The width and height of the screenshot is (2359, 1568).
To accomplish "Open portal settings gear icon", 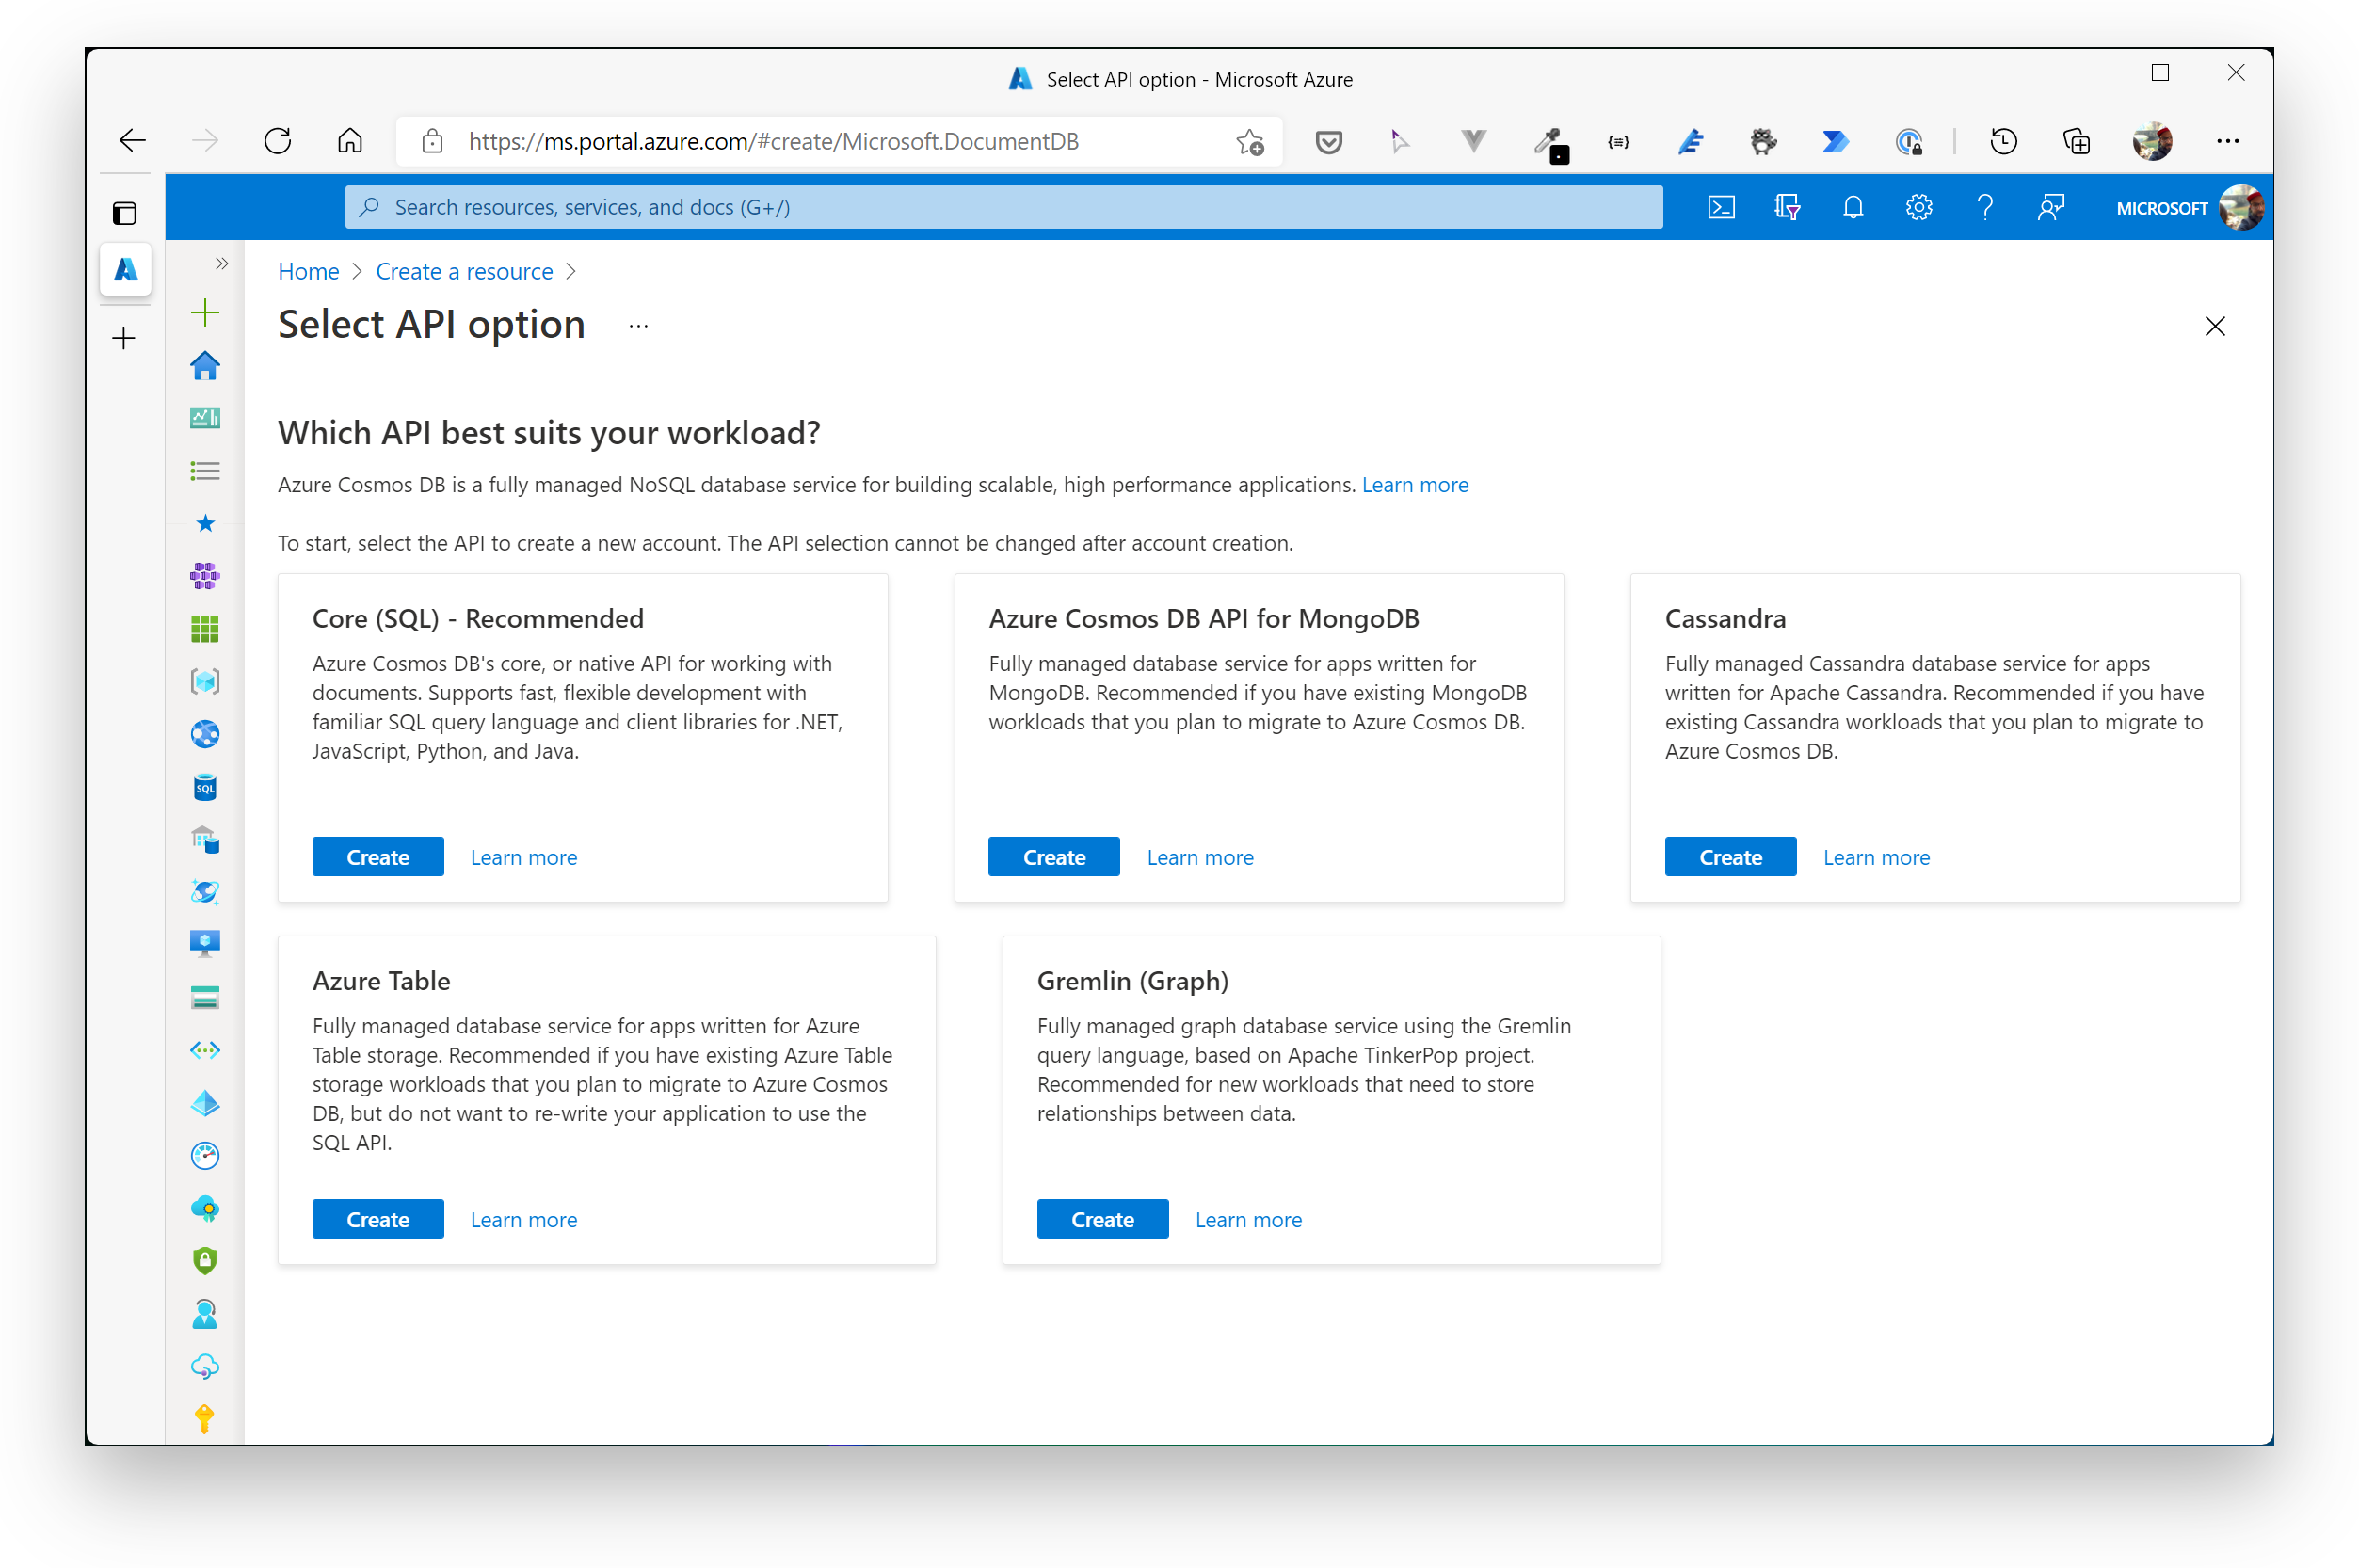I will click(1918, 207).
